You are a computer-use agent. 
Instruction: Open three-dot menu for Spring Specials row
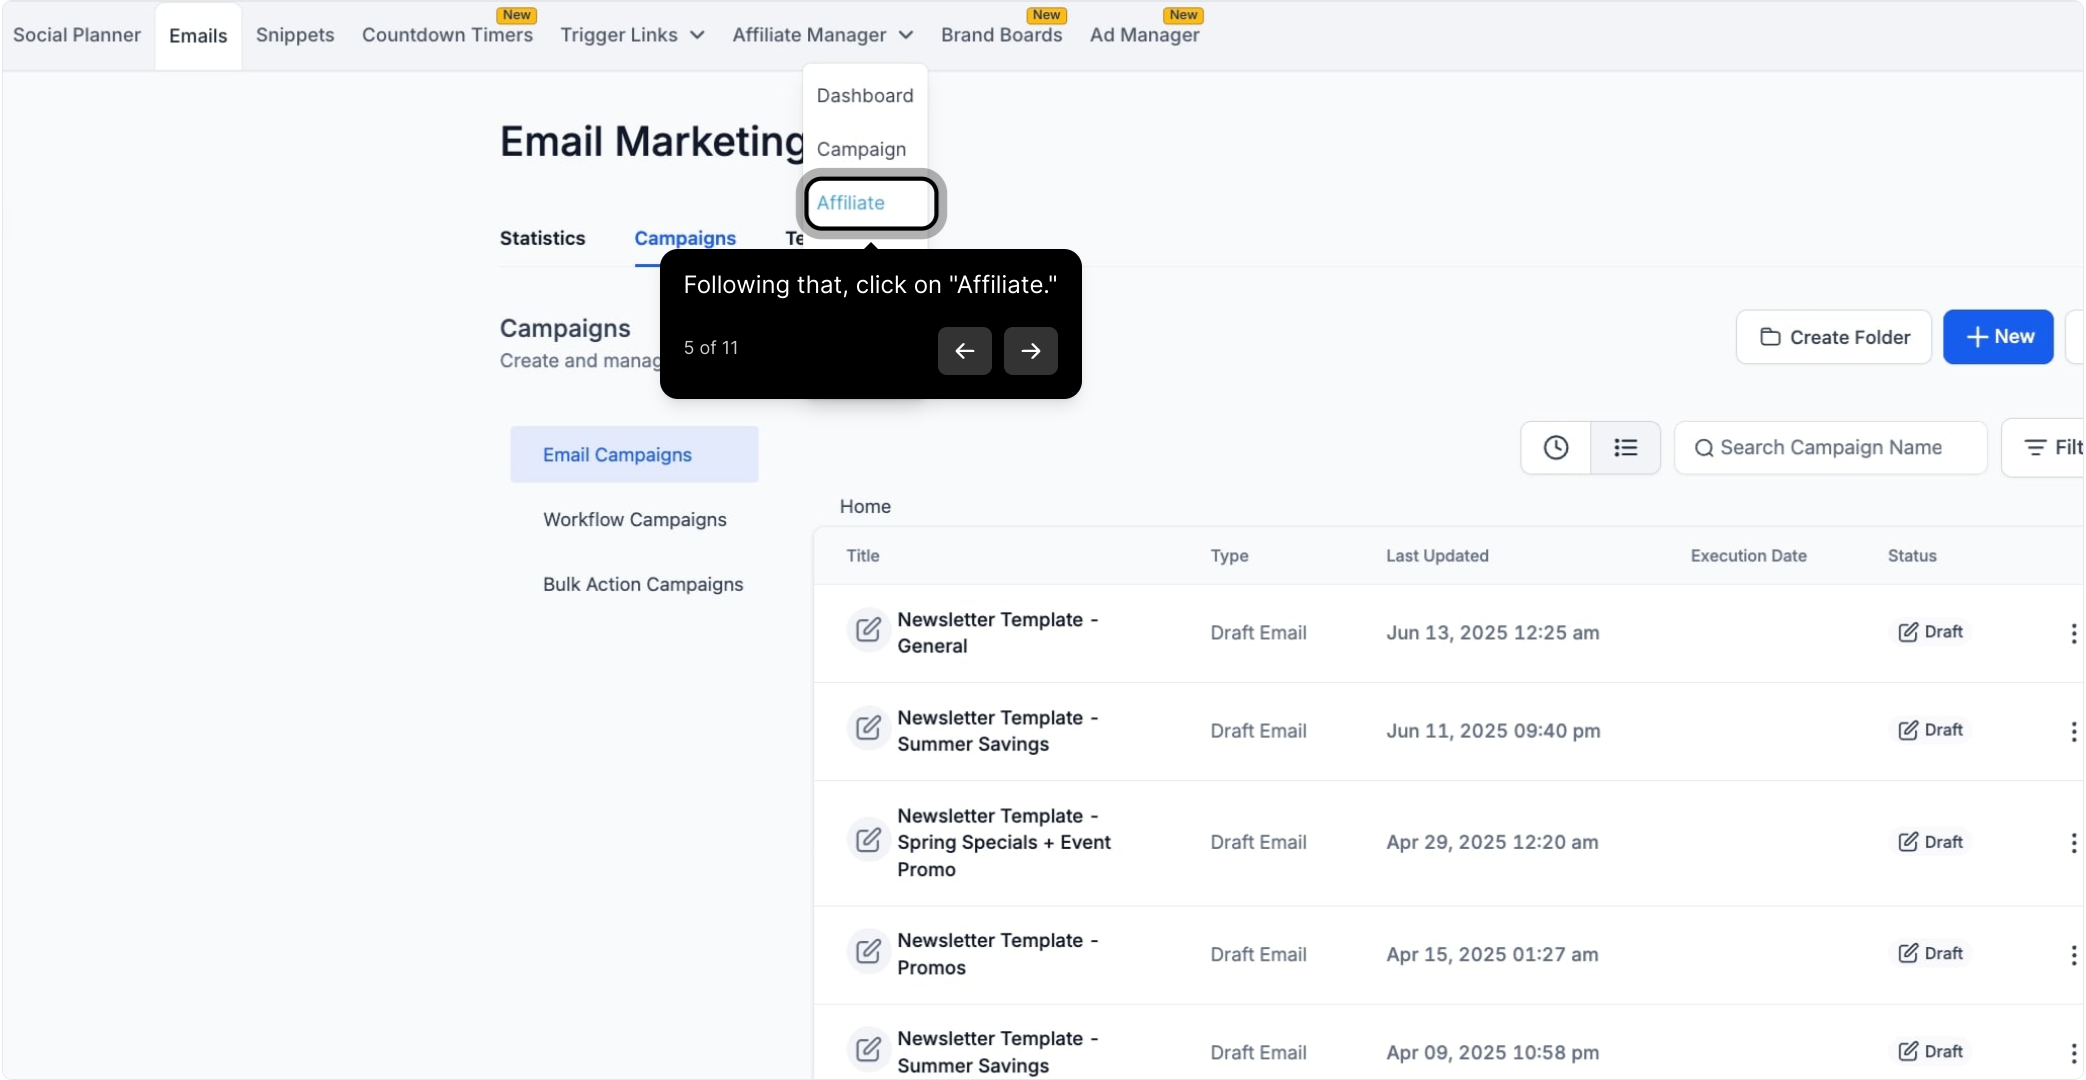click(2073, 843)
